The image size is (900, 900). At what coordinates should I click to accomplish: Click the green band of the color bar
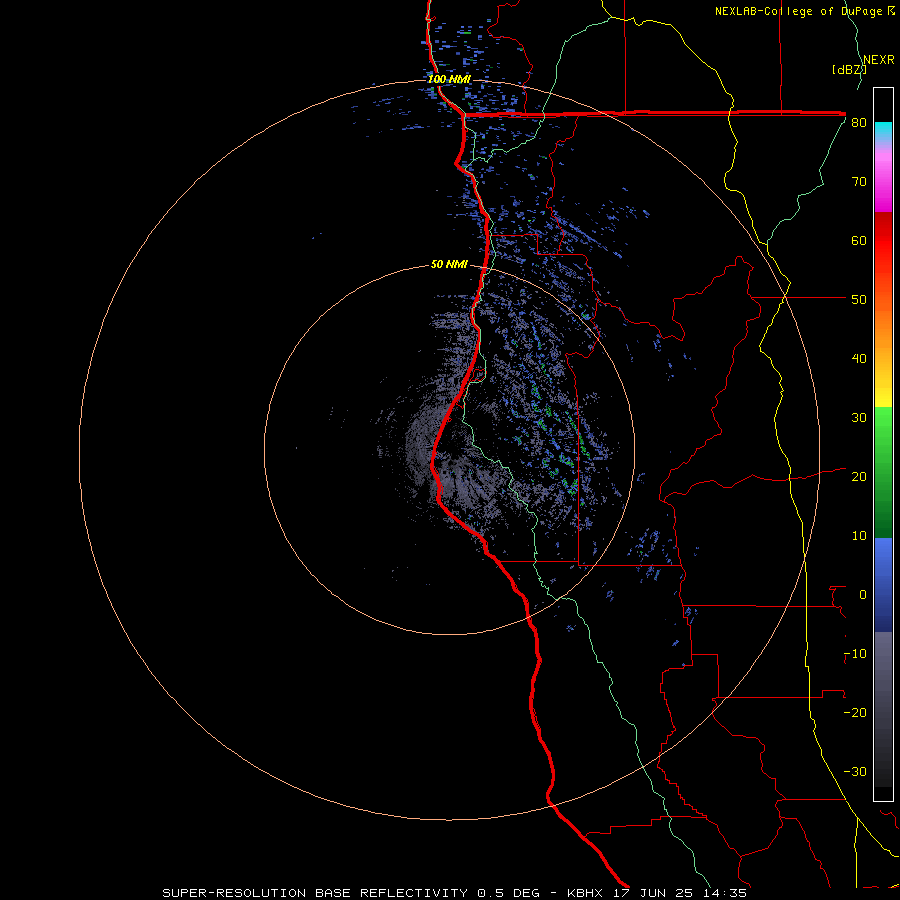click(883, 472)
